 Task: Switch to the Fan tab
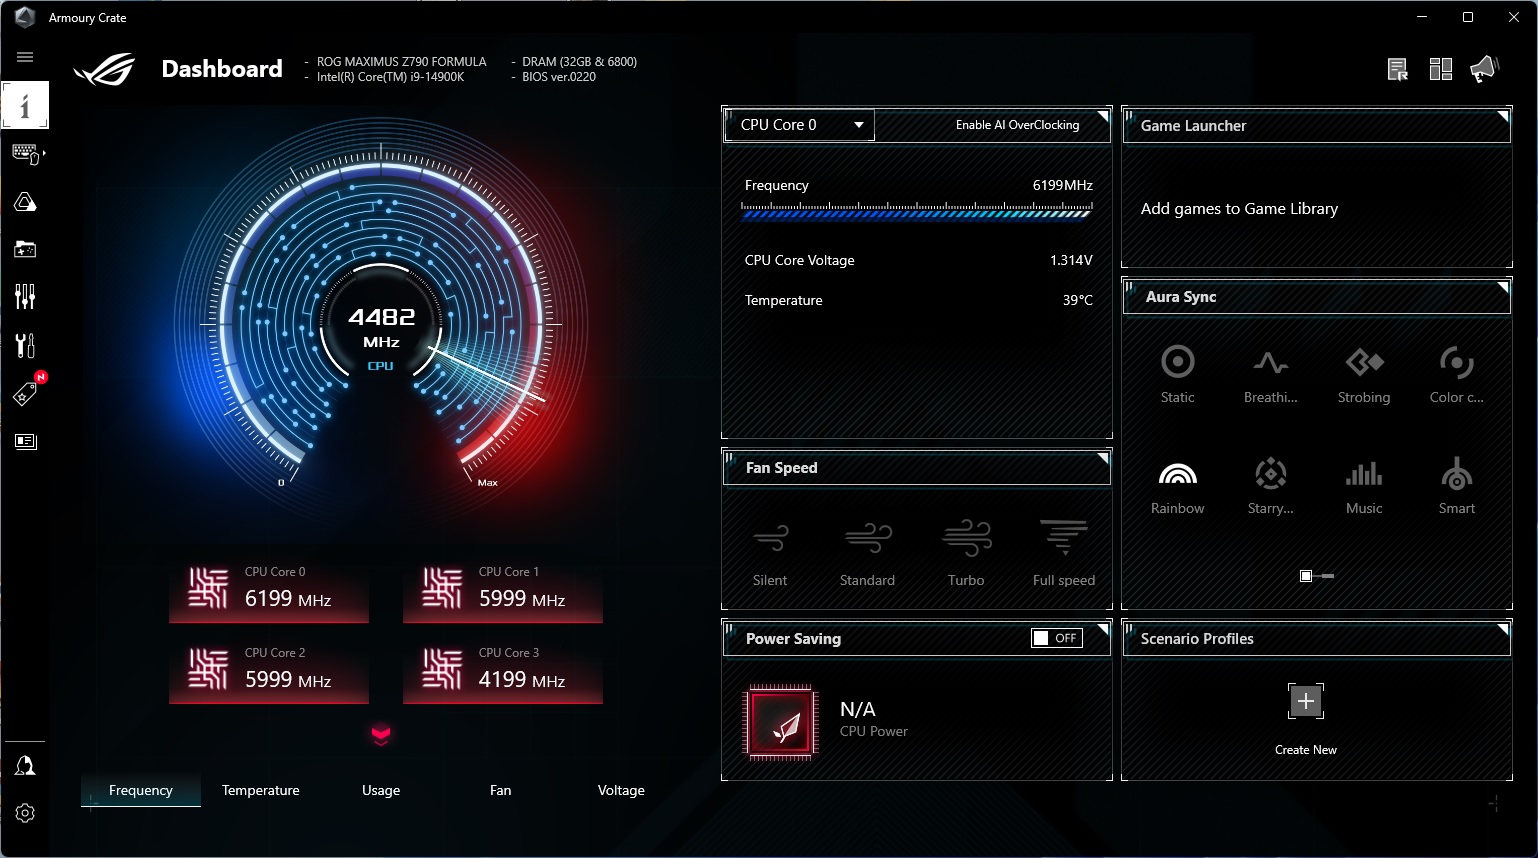coord(501,790)
